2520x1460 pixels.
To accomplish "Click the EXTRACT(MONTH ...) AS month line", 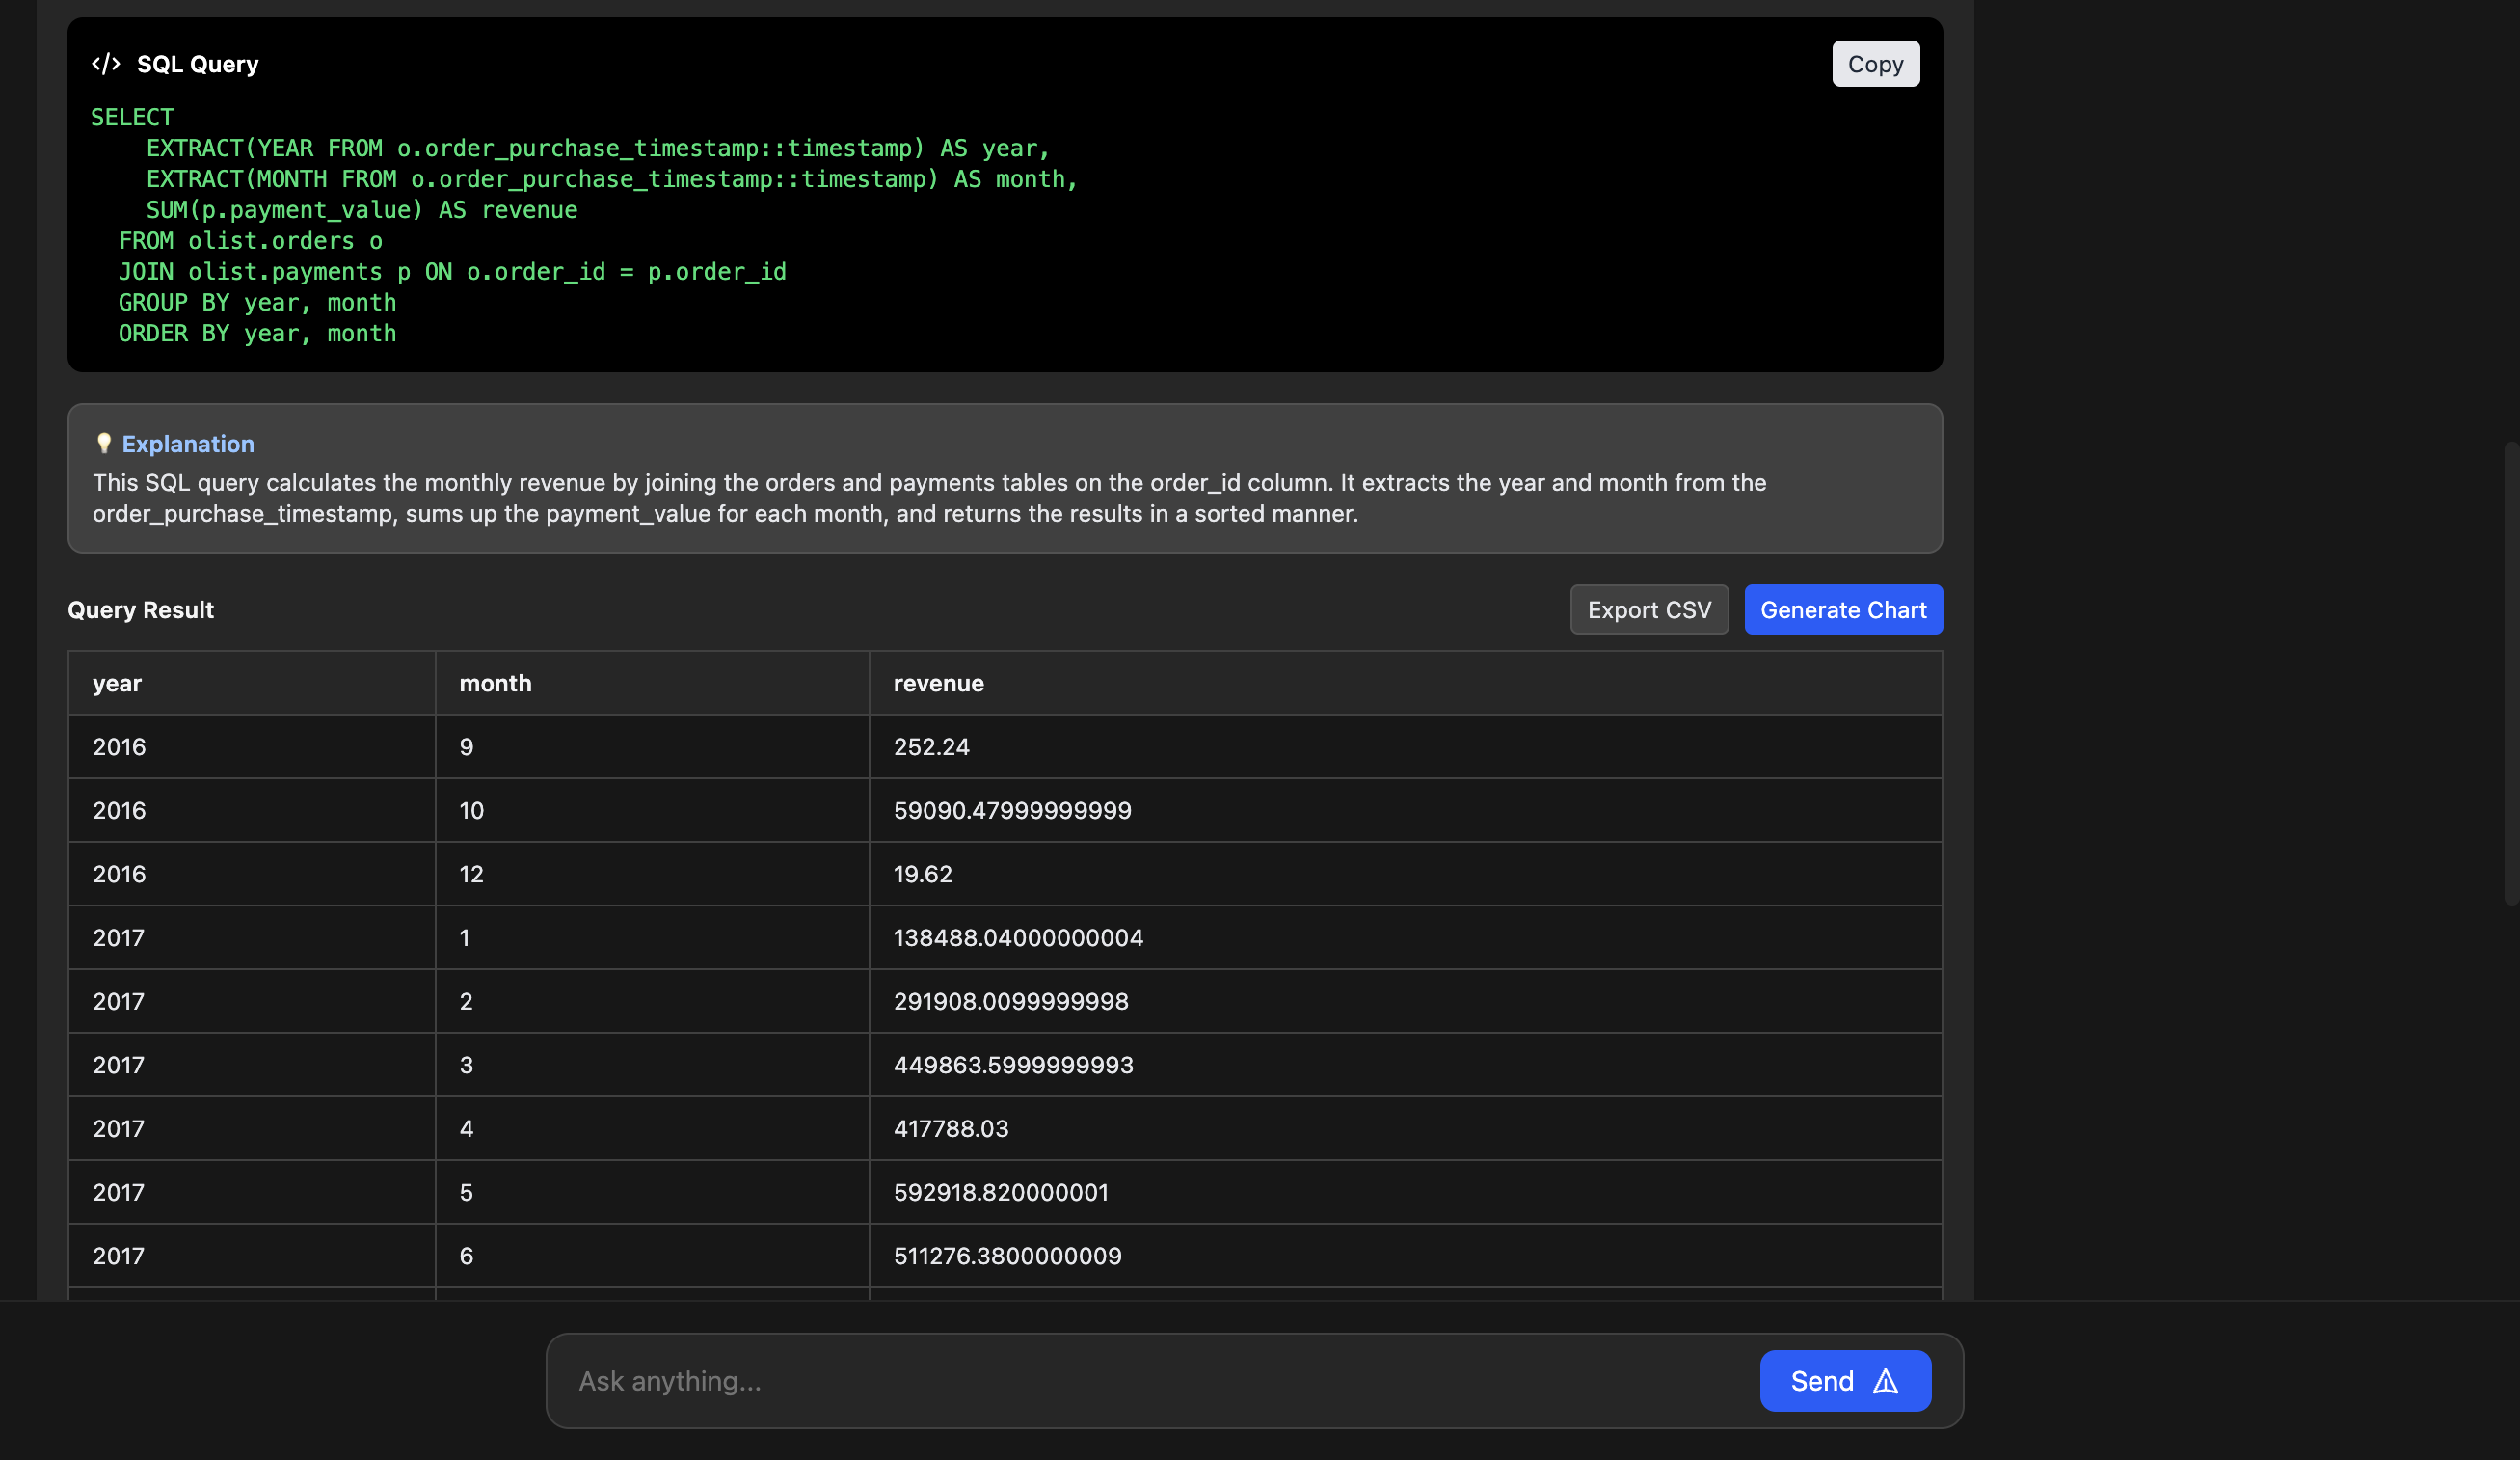I will point(612,179).
